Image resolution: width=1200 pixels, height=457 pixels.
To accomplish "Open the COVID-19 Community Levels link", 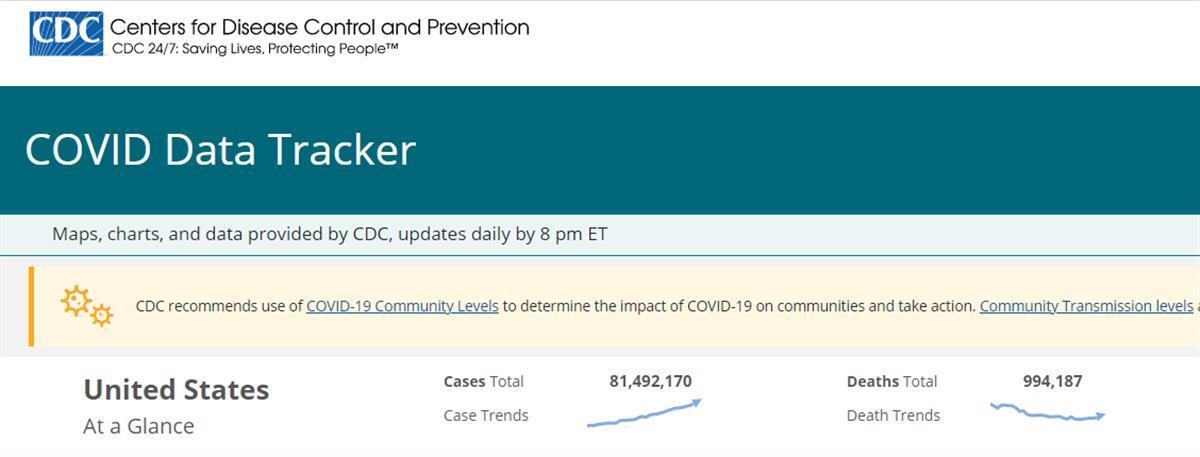I will 402,306.
